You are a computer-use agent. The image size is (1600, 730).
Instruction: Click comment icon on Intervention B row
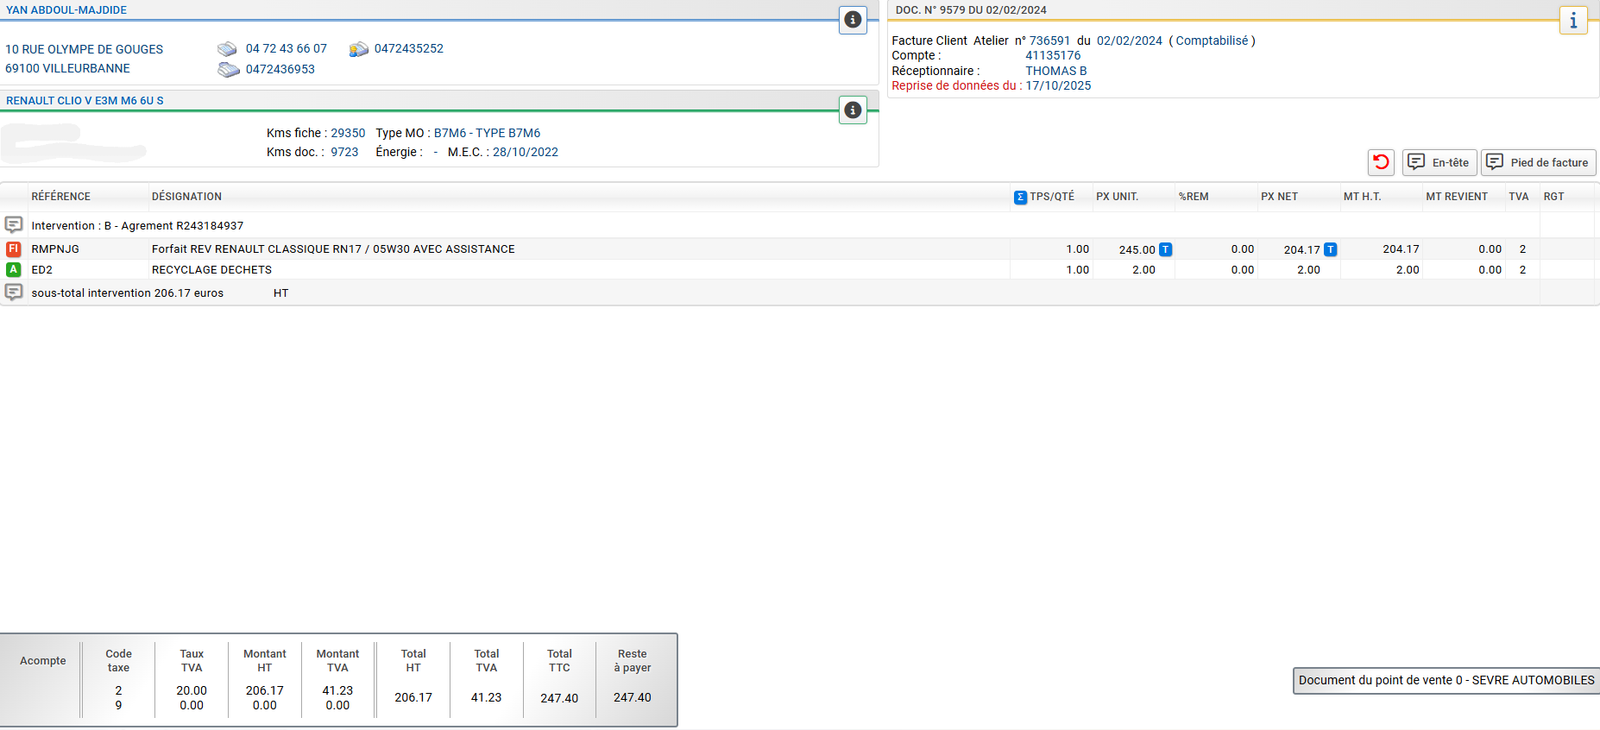point(14,225)
